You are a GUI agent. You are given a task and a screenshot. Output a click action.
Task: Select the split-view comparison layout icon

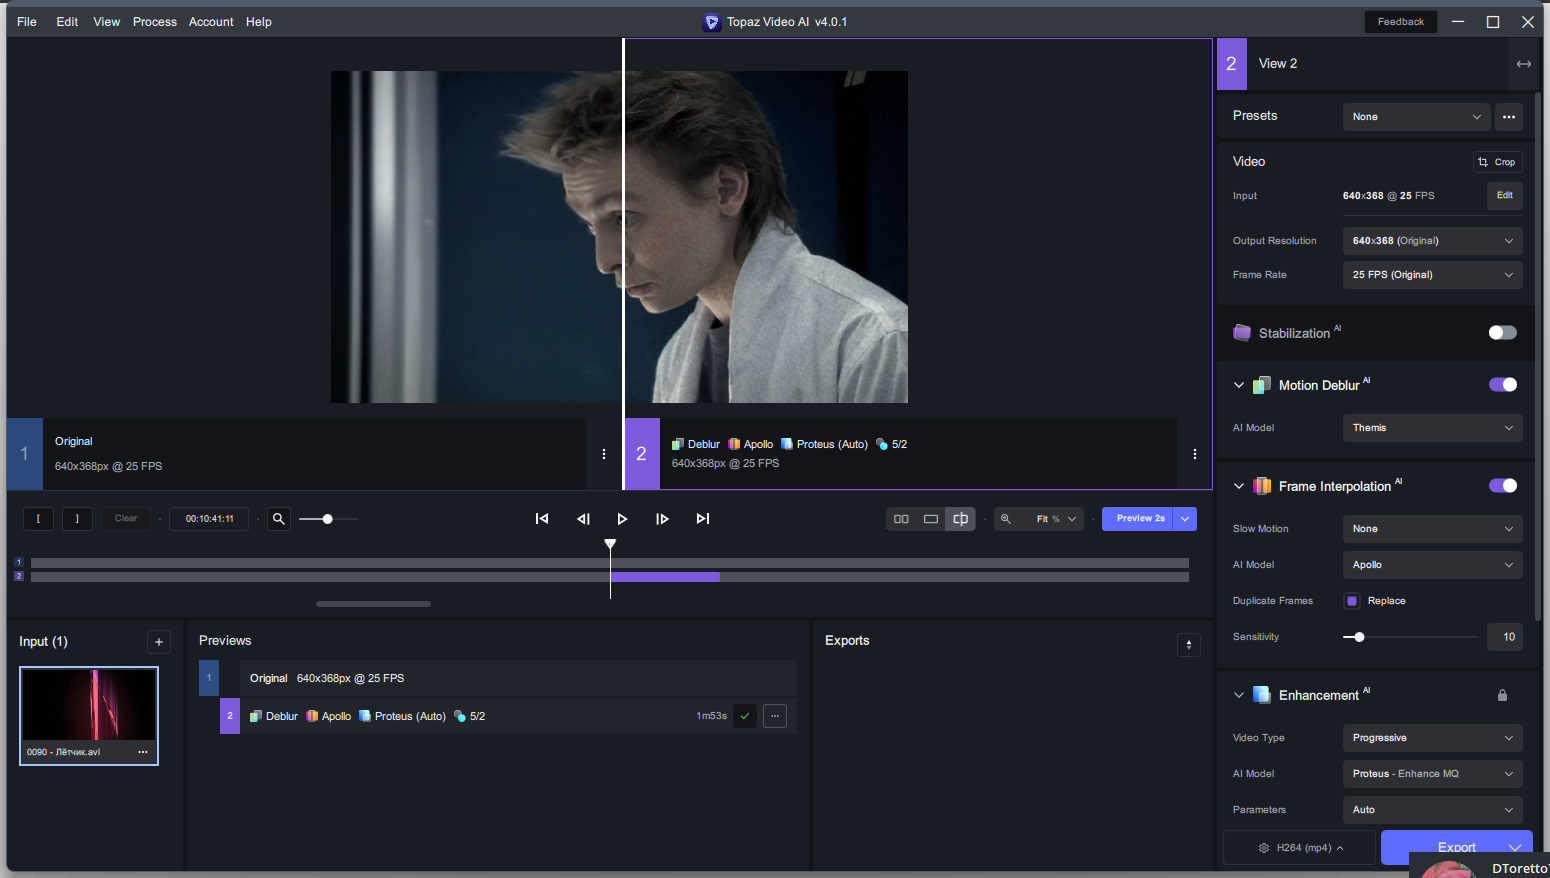[960, 519]
